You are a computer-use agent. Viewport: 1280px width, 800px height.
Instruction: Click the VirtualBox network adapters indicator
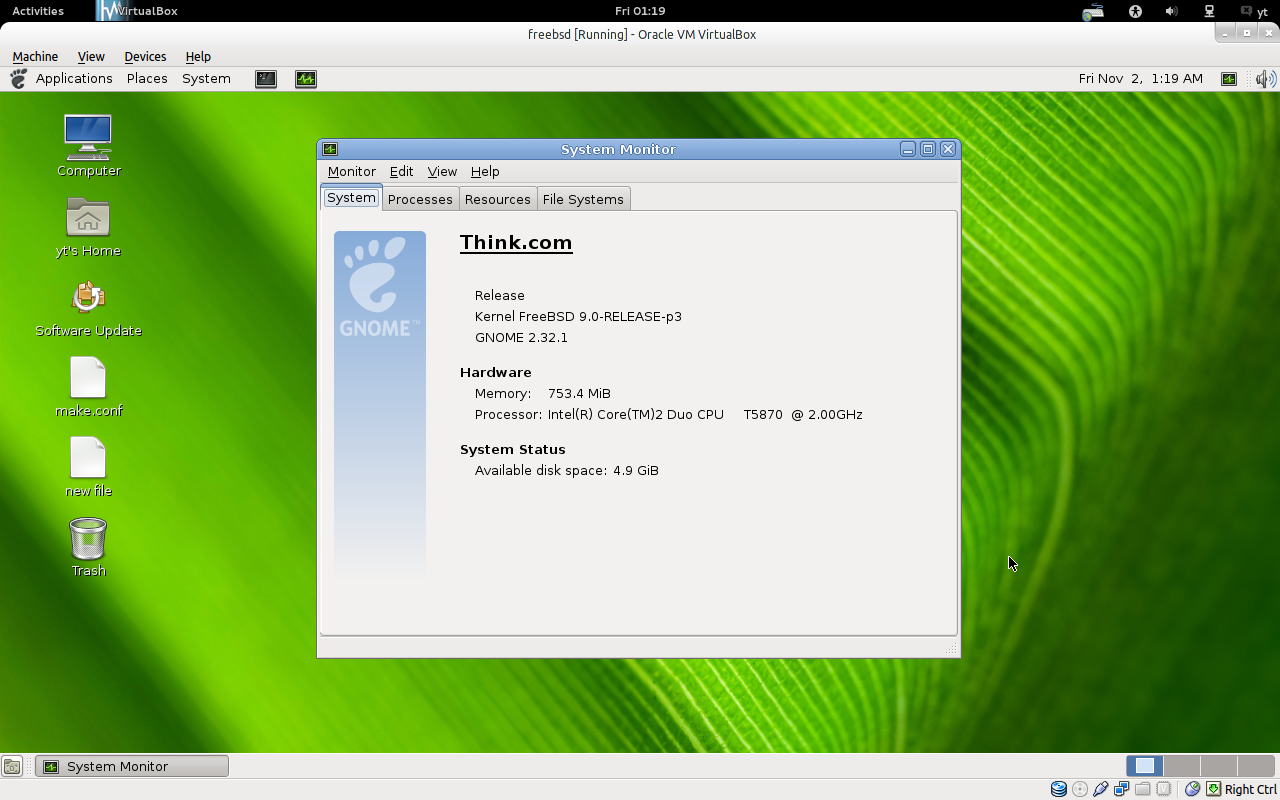(x=1122, y=789)
